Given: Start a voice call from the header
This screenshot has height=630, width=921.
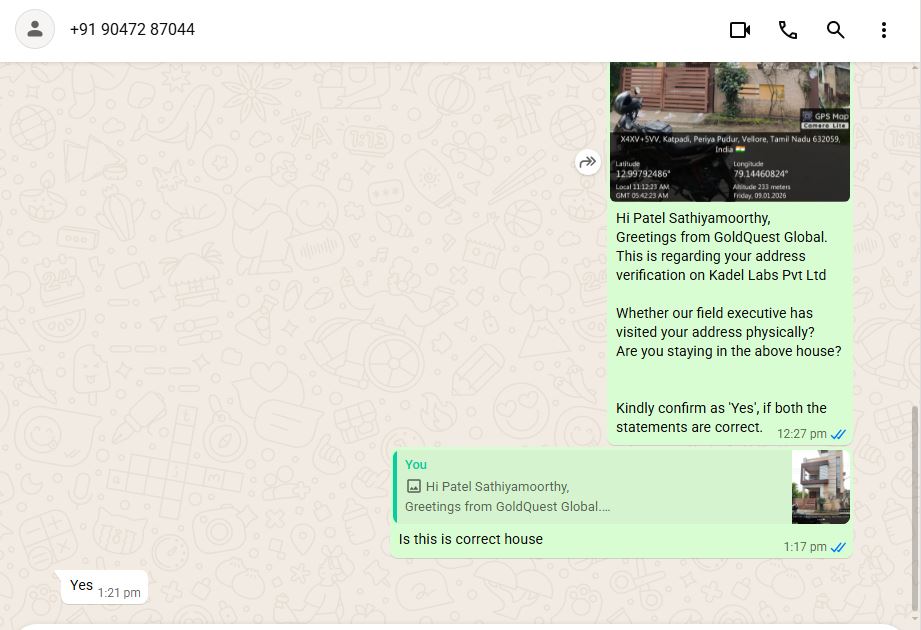Looking at the screenshot, I should [788, 30].
